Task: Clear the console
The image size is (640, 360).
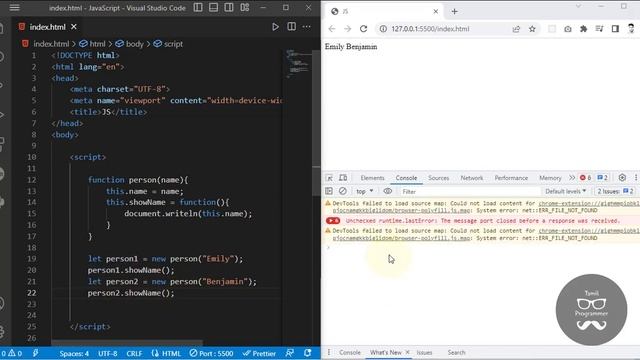Action: click(x=343, y=191)
